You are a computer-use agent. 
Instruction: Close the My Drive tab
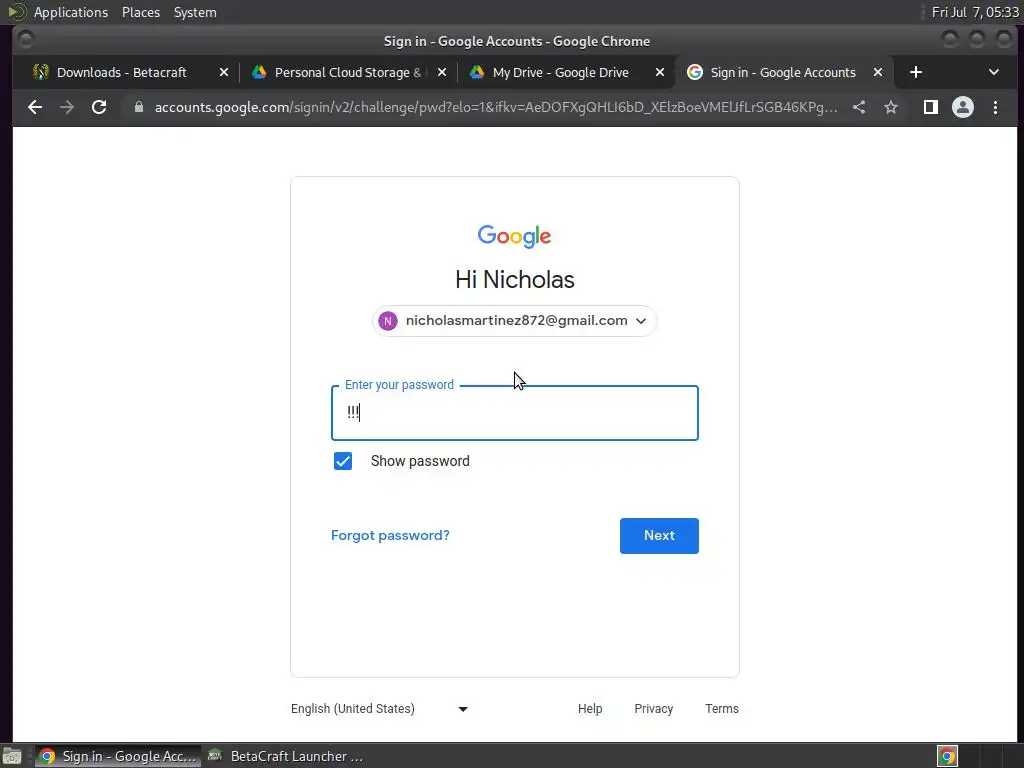(660, 72)
